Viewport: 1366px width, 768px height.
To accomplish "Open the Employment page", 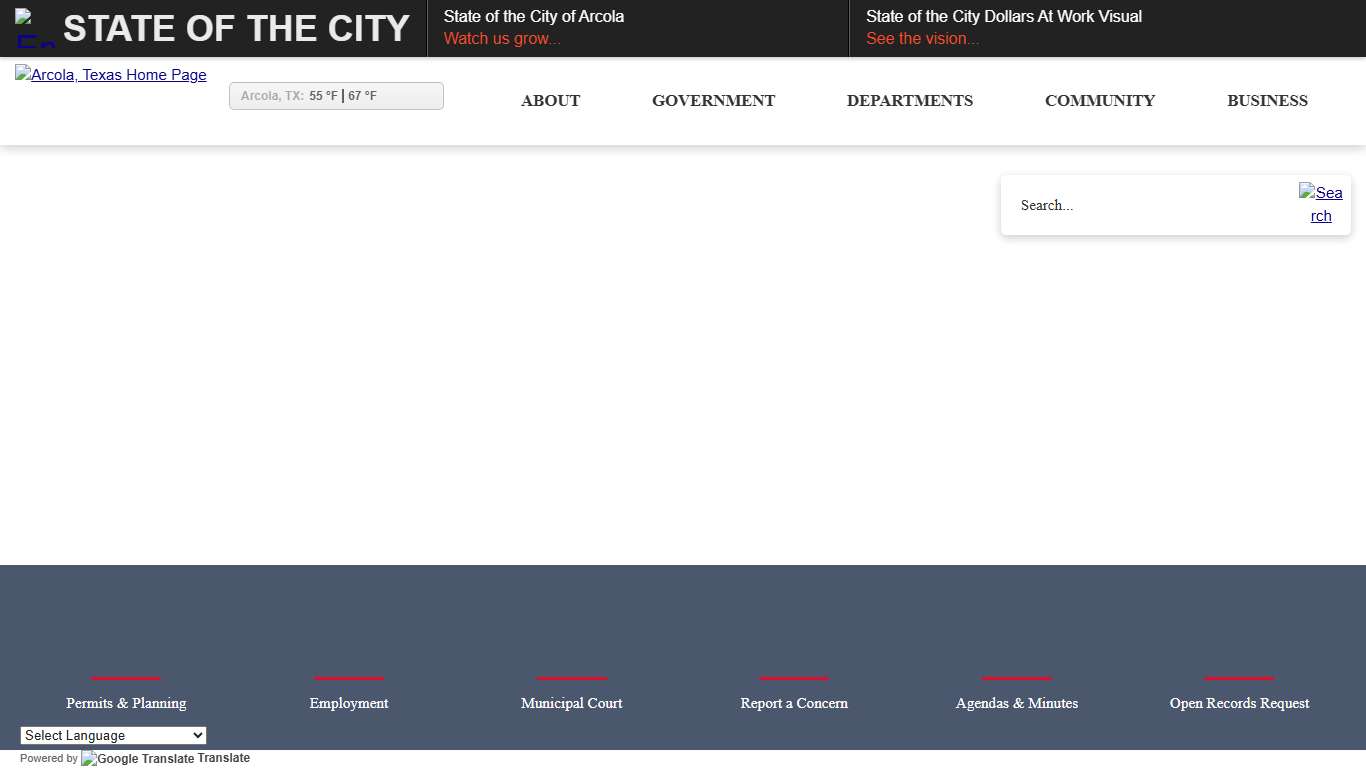I will coord(348,703).
